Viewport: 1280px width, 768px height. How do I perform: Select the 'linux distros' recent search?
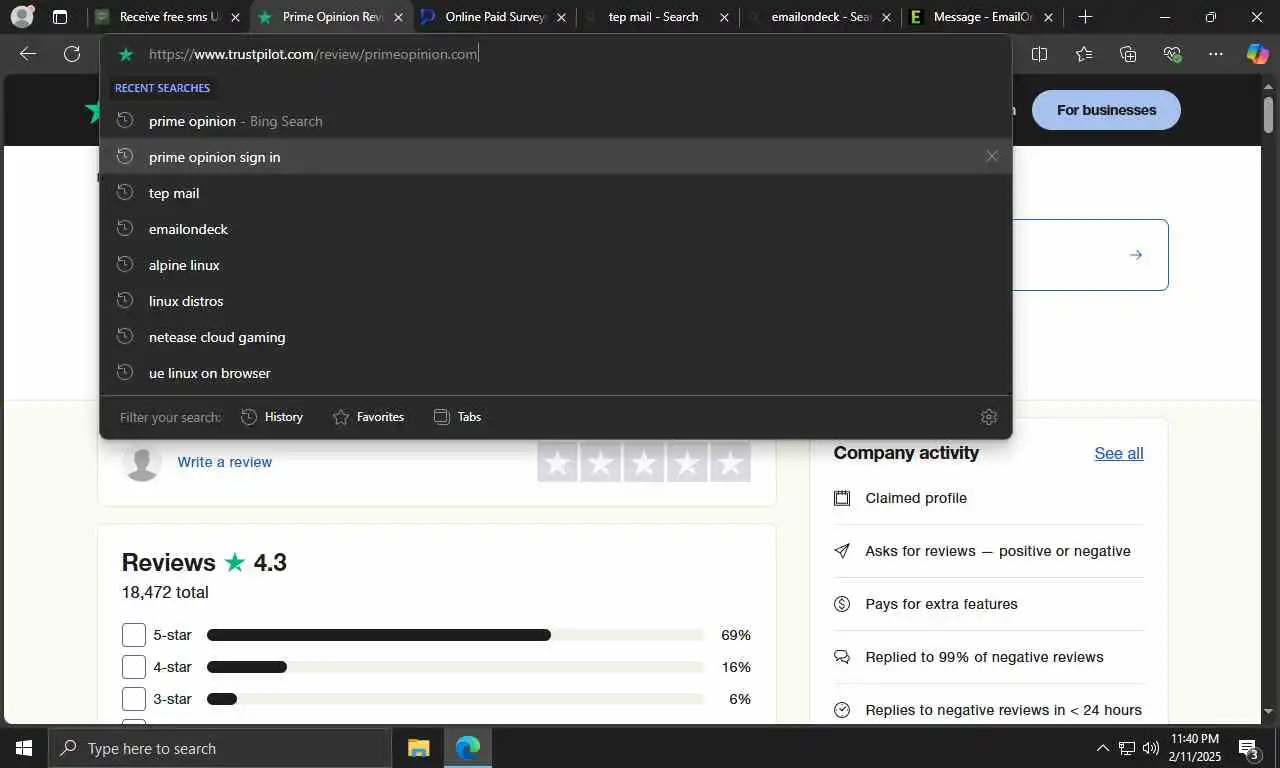[556, 301]
